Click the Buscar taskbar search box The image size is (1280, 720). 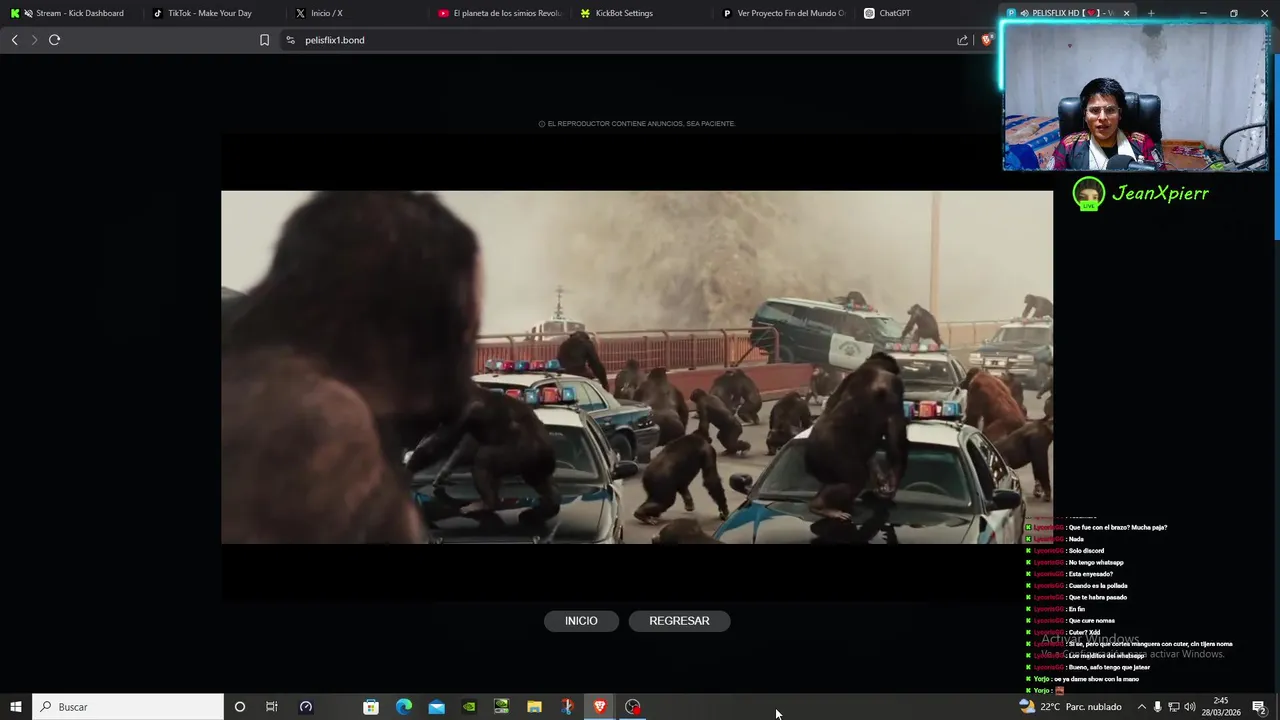128,707
